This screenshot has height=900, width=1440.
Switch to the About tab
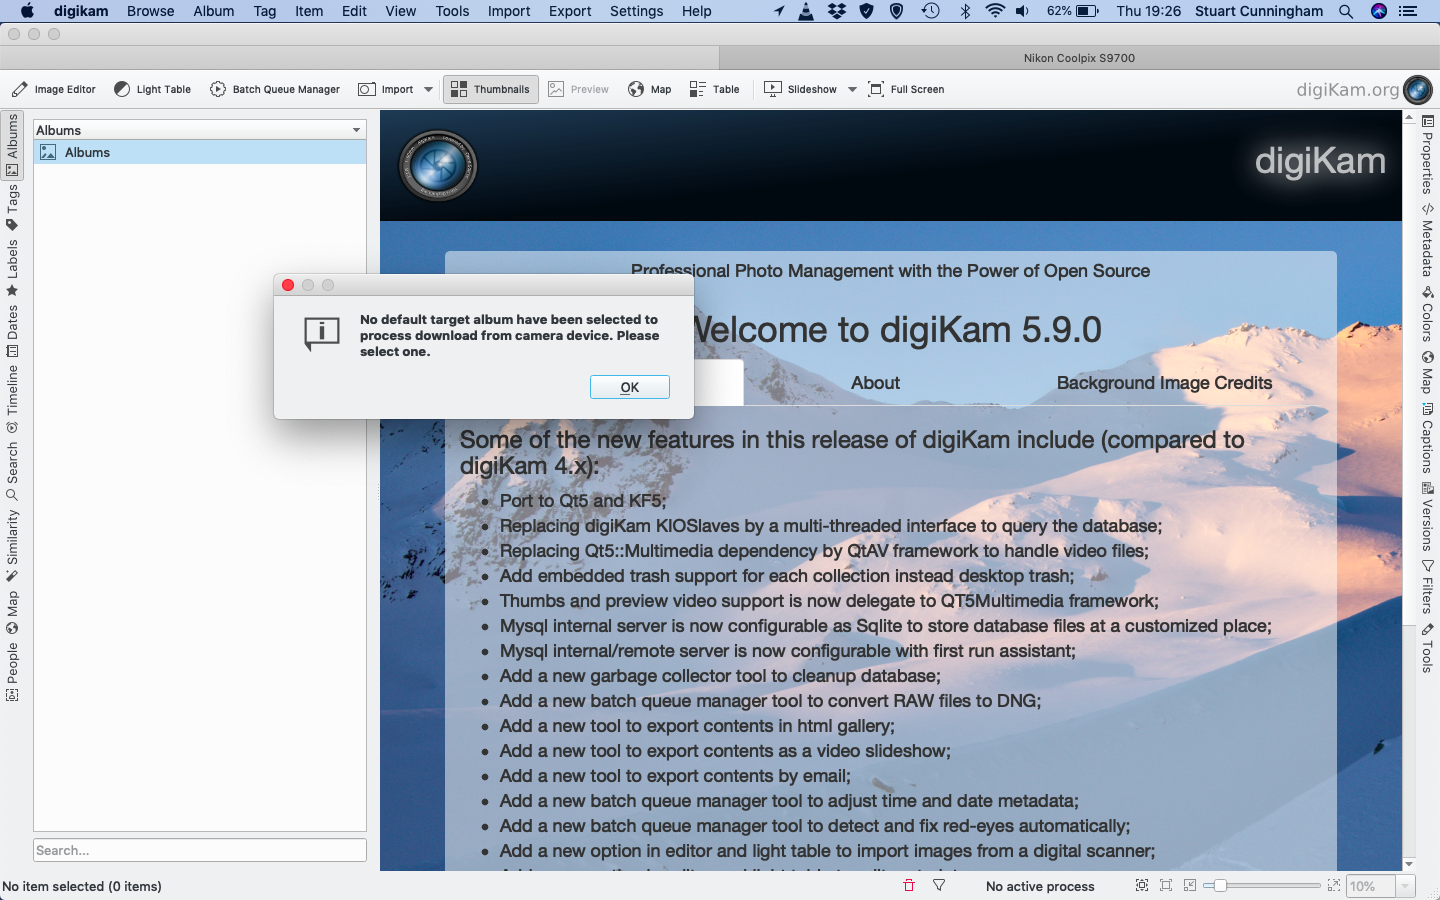coord(875,383)
